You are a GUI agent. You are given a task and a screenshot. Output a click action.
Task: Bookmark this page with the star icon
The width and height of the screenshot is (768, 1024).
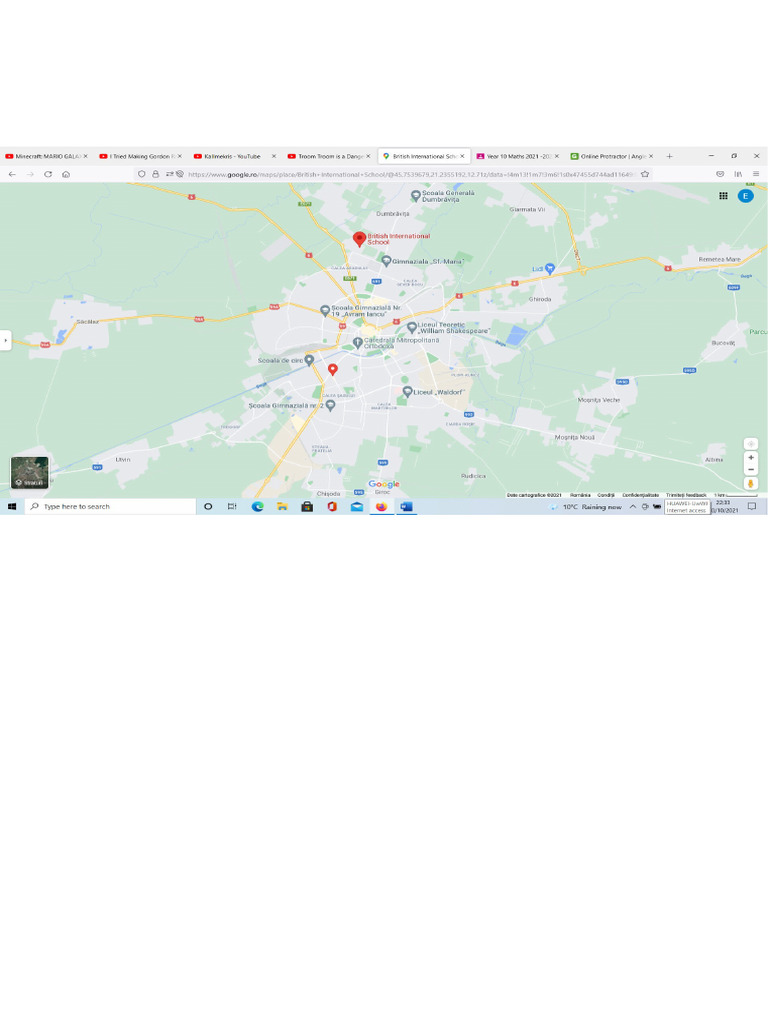pos(645,174)
